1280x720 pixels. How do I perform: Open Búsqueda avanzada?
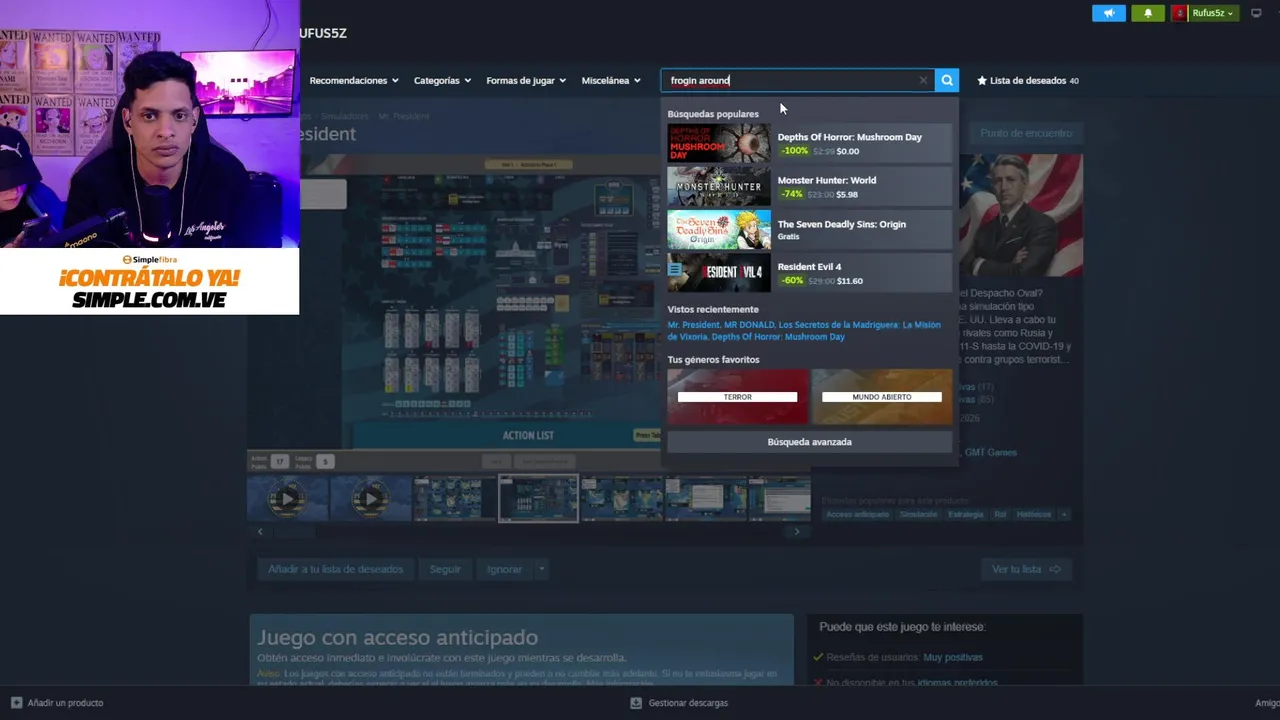tap(810, 441)
